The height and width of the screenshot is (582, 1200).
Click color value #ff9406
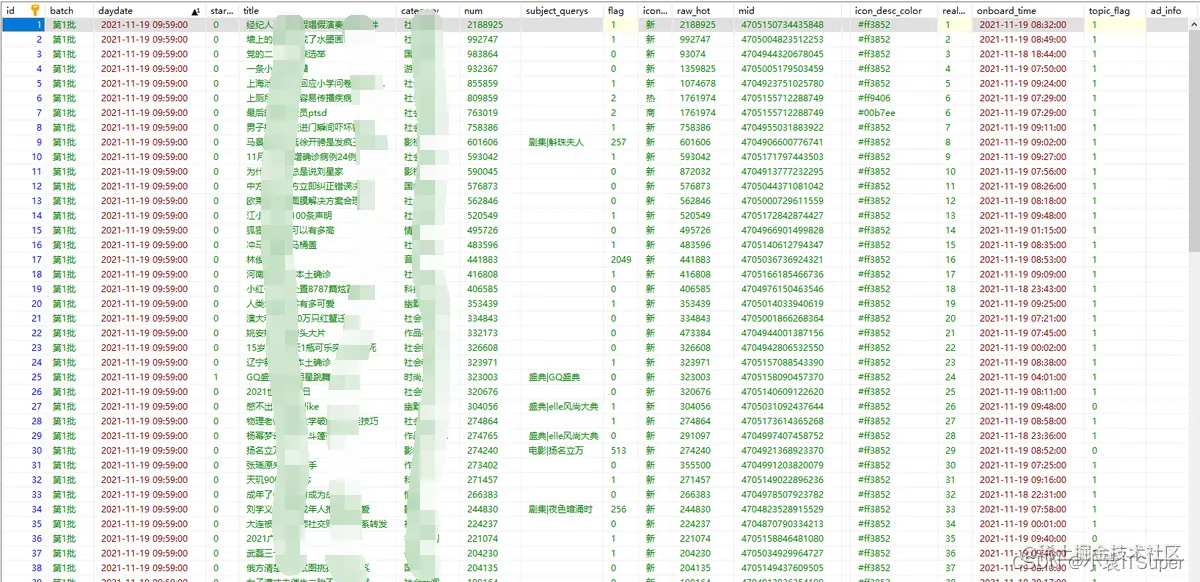[874, 98]
